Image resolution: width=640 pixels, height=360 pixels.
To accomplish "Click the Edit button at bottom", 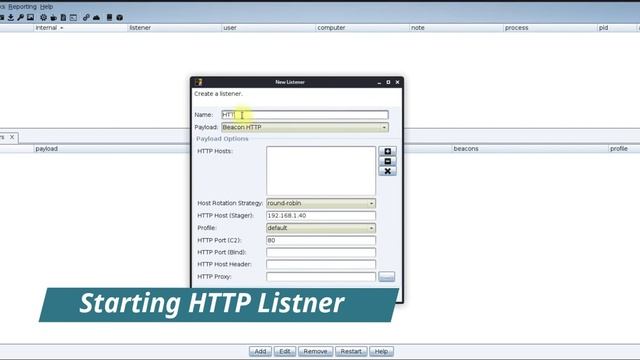I will (x=285, y=351).
